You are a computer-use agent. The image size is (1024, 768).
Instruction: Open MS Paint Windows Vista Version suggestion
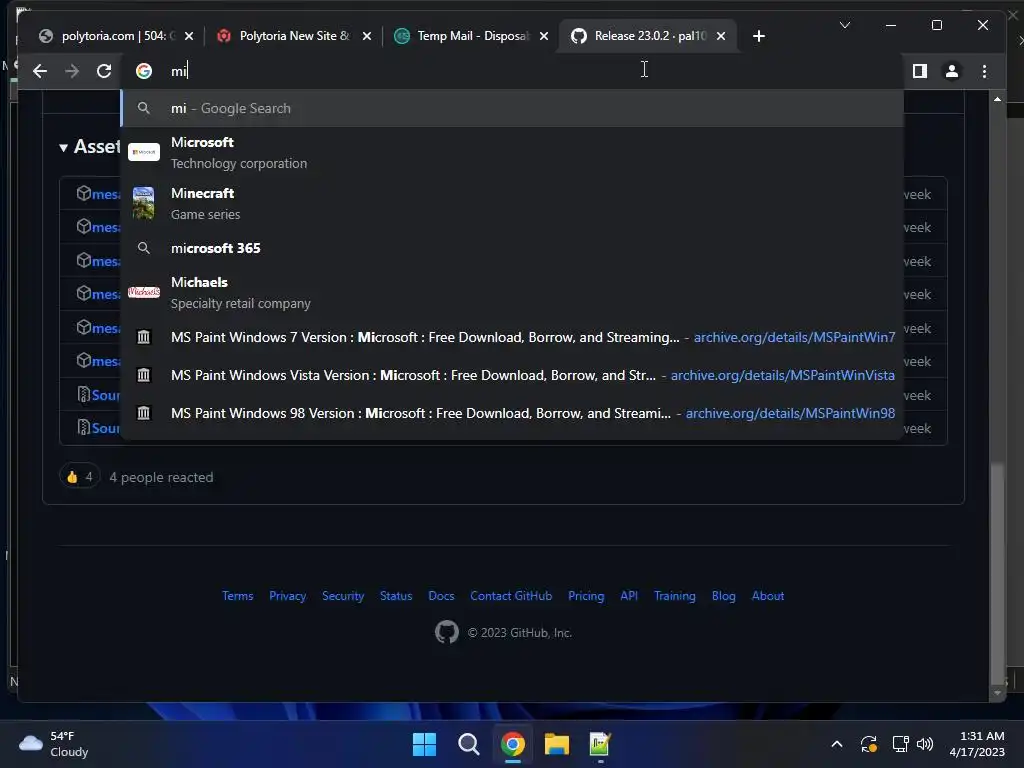point(512,375)
